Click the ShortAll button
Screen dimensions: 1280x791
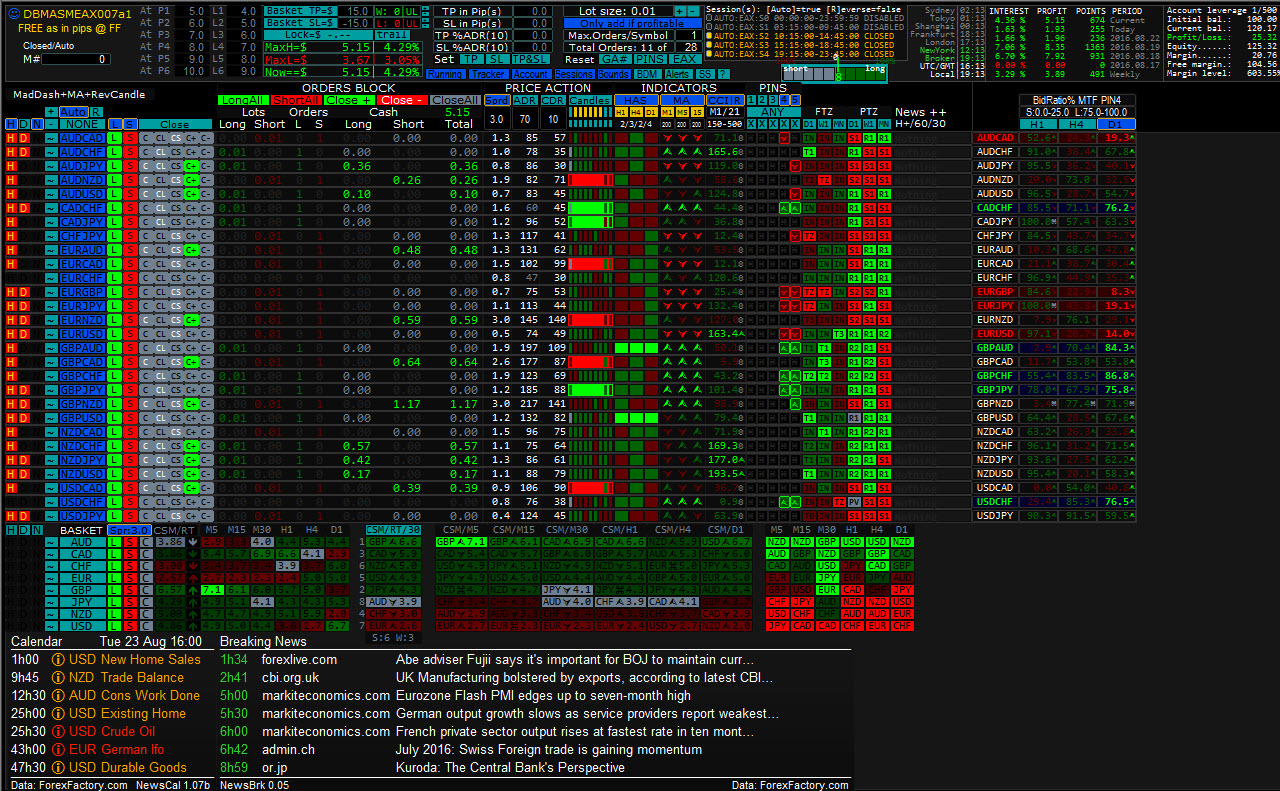click(x=296, y=100)
